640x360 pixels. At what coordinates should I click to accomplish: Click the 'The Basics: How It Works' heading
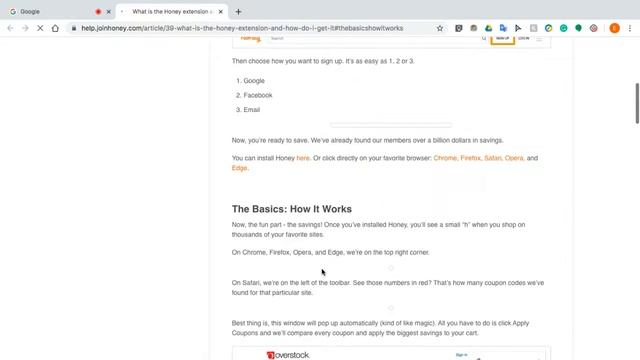pos(292,209)
